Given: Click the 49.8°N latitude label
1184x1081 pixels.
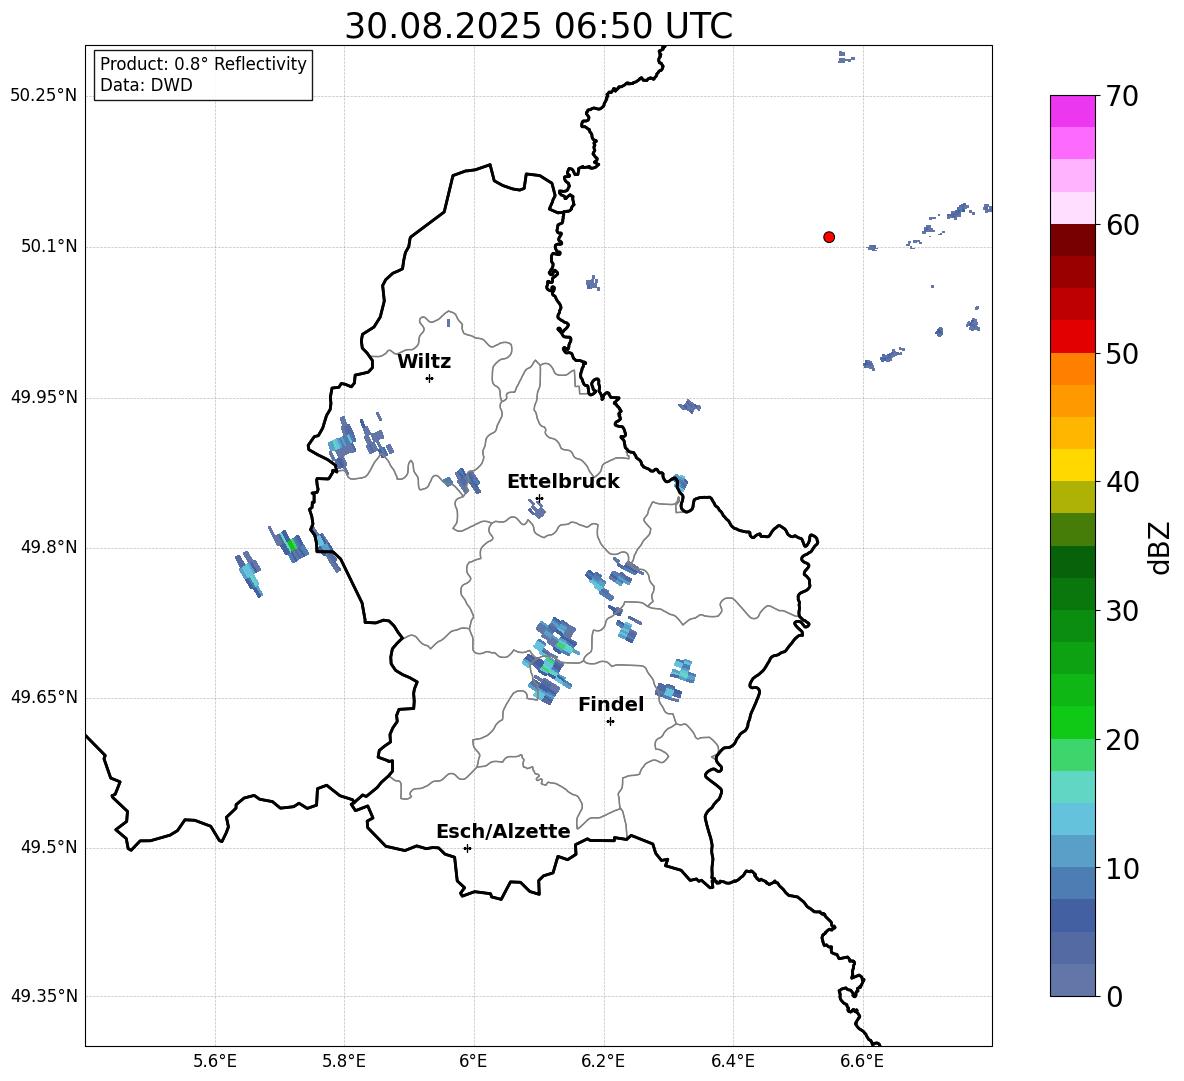Looking at the screenshot, I should pos(49,547).
